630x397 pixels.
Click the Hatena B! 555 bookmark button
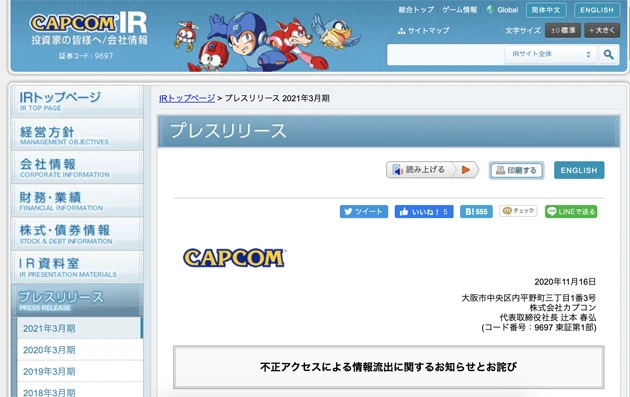pyautogui.click(x=476, y=211)
